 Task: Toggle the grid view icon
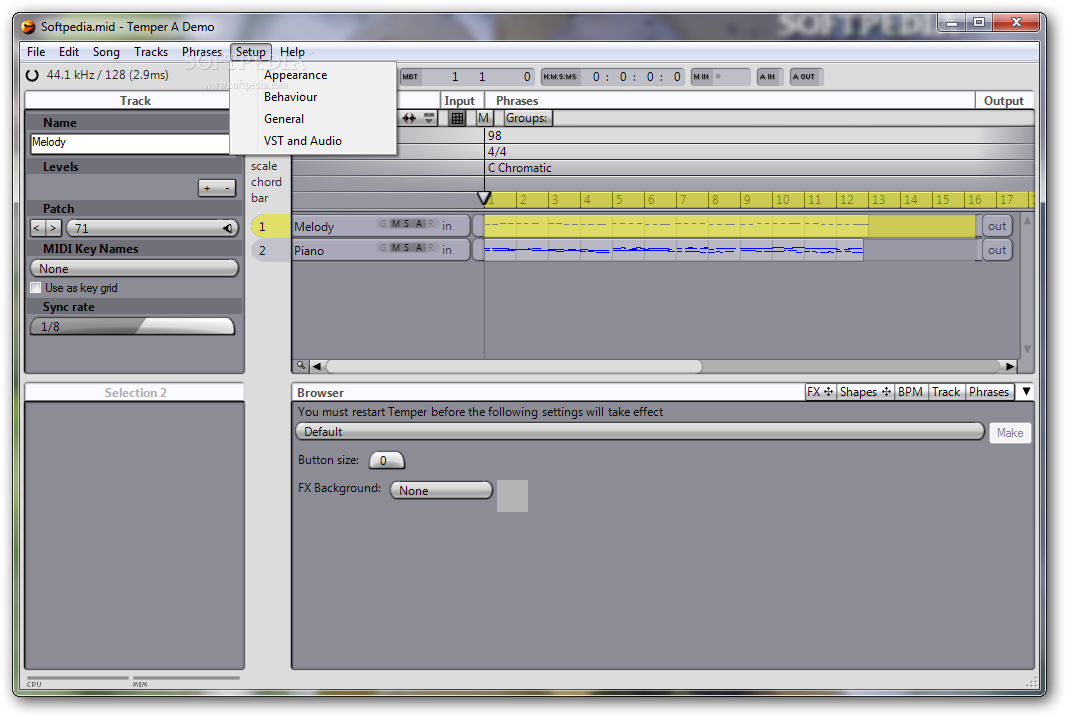(x=457, y=118)
